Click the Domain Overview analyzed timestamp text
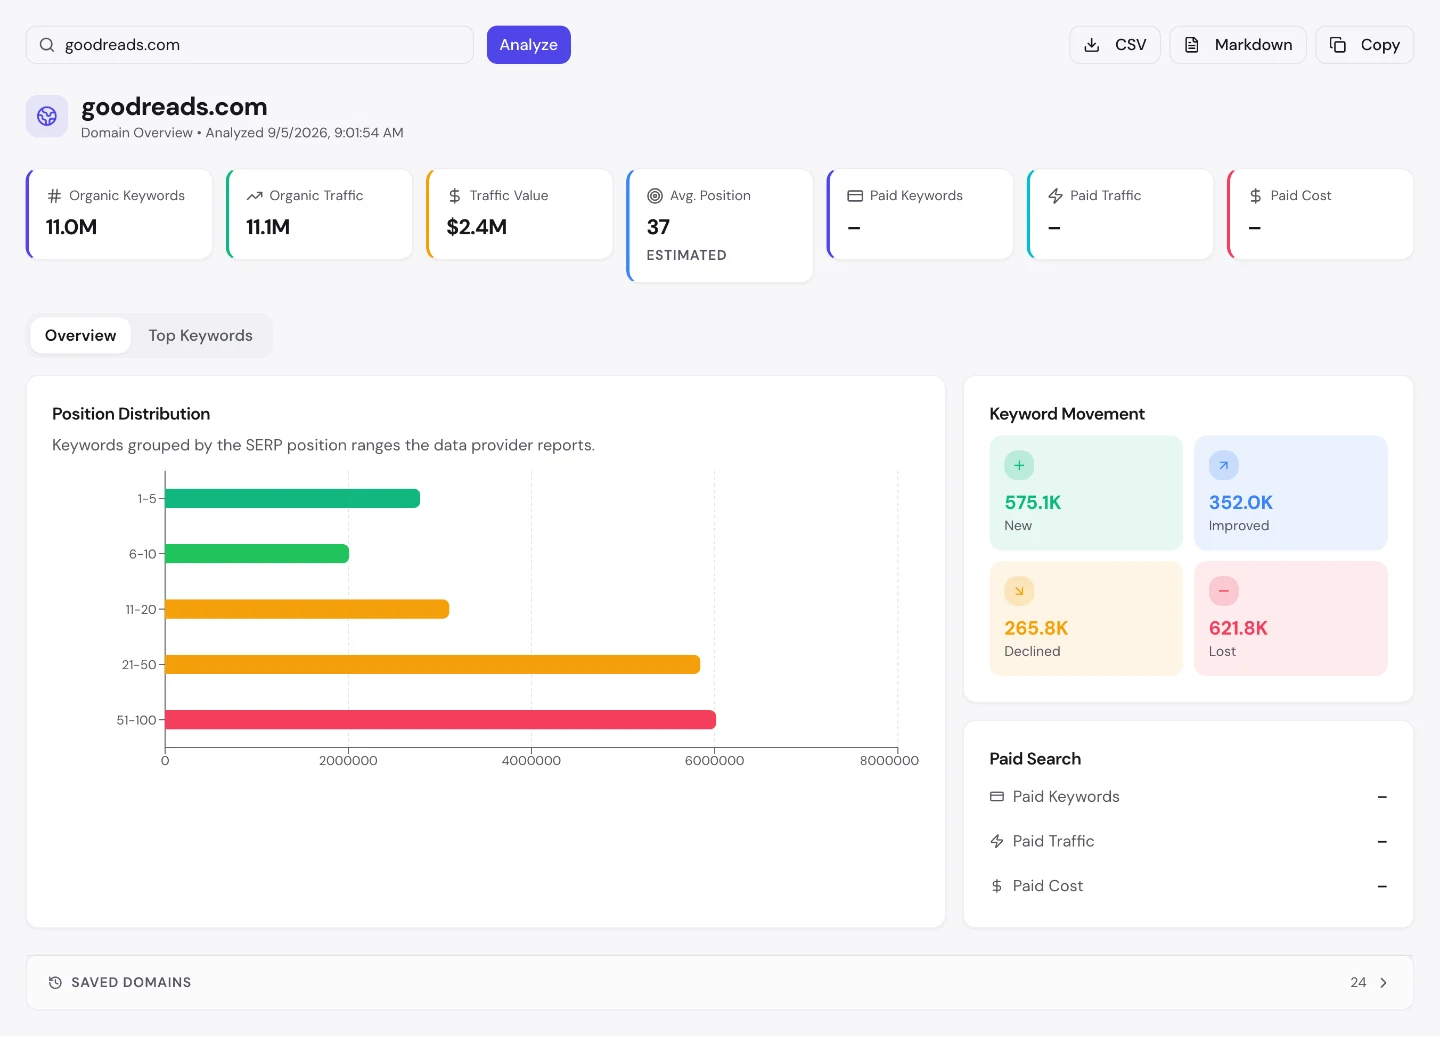The image size is (1440, 1037). [x=242, y=133]
